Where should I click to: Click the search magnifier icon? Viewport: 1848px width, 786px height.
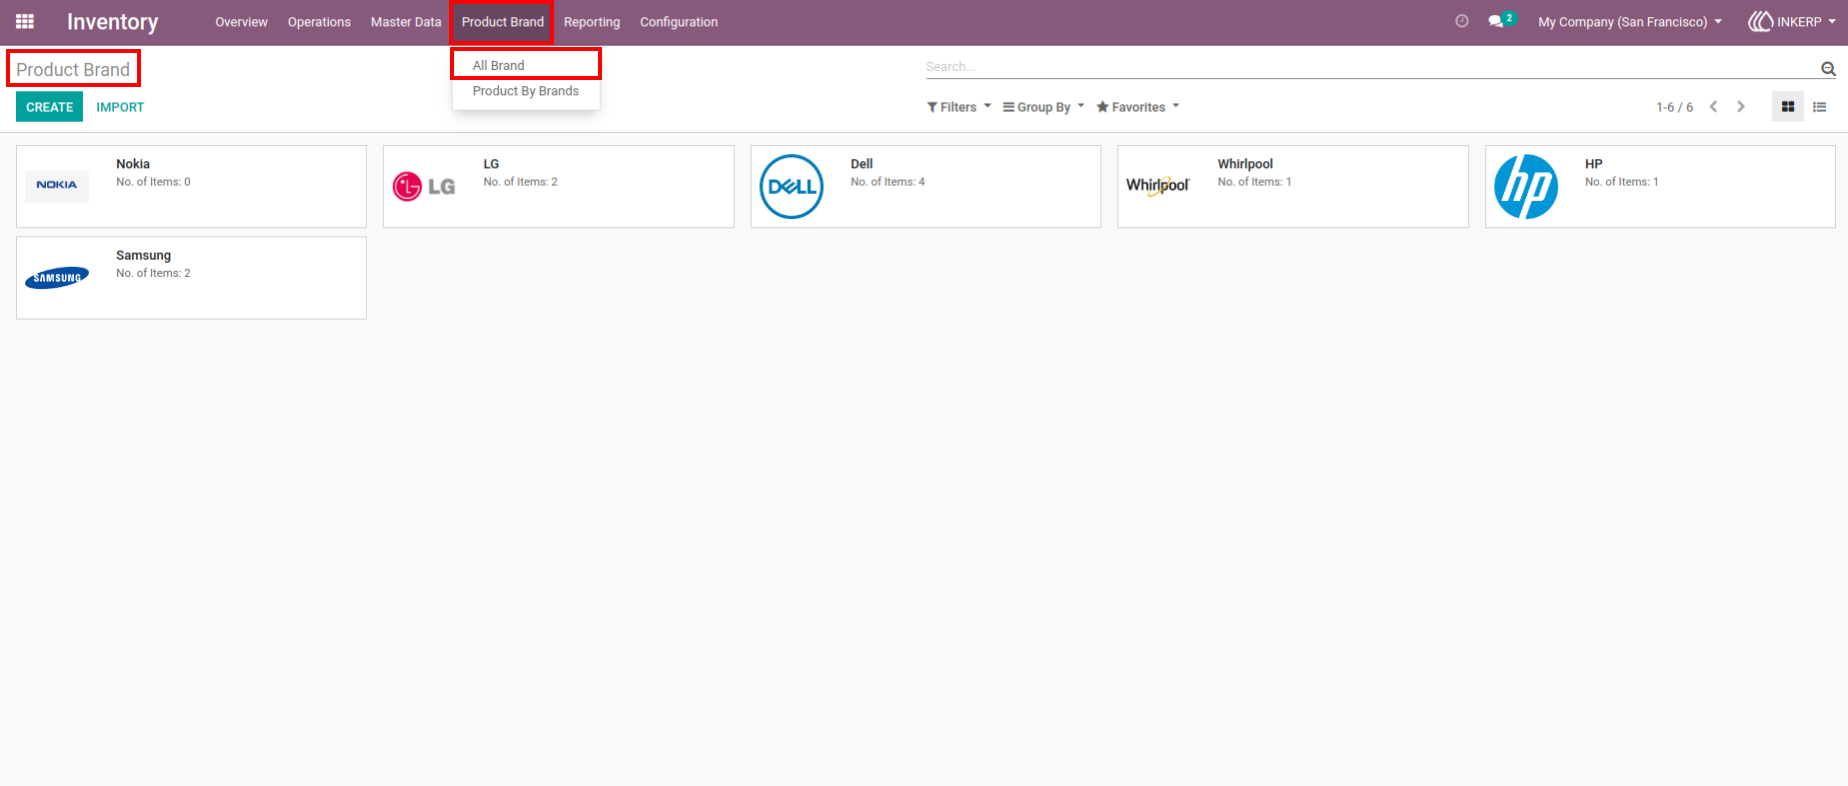pos(1828,68)
